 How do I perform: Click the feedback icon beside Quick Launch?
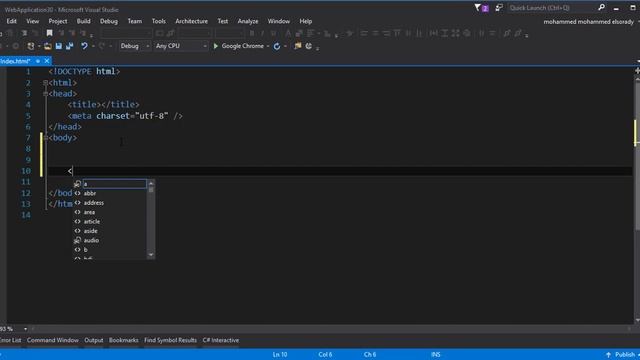coord(499,8)
